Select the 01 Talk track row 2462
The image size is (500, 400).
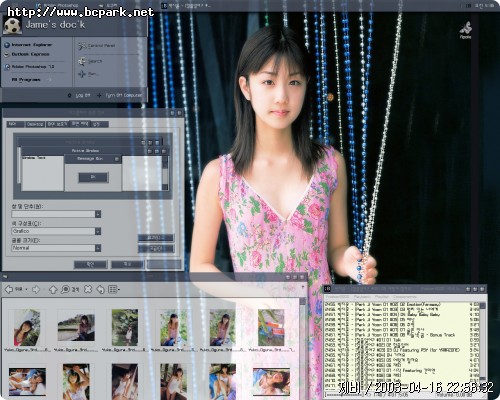[x=402, y=340]
